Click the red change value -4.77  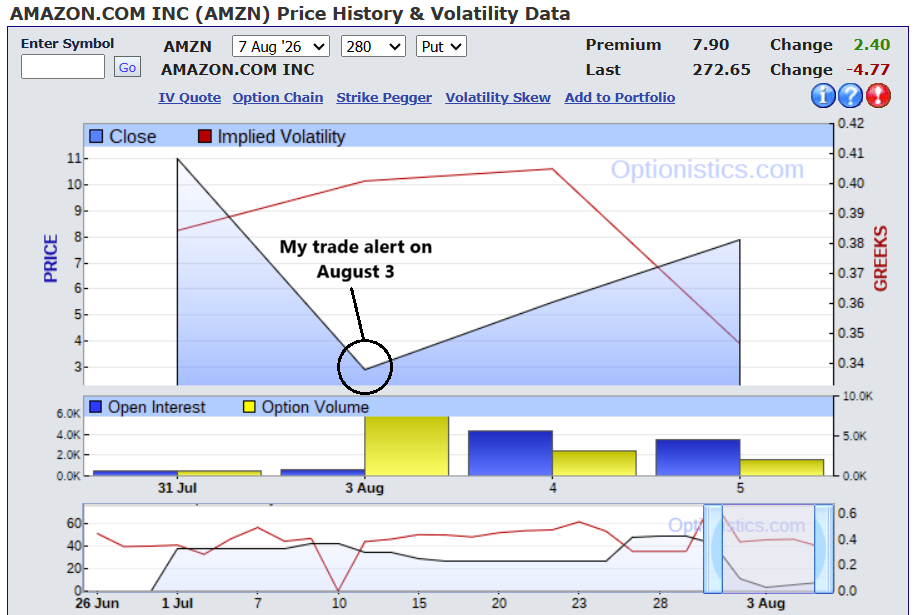click(868, 70)
